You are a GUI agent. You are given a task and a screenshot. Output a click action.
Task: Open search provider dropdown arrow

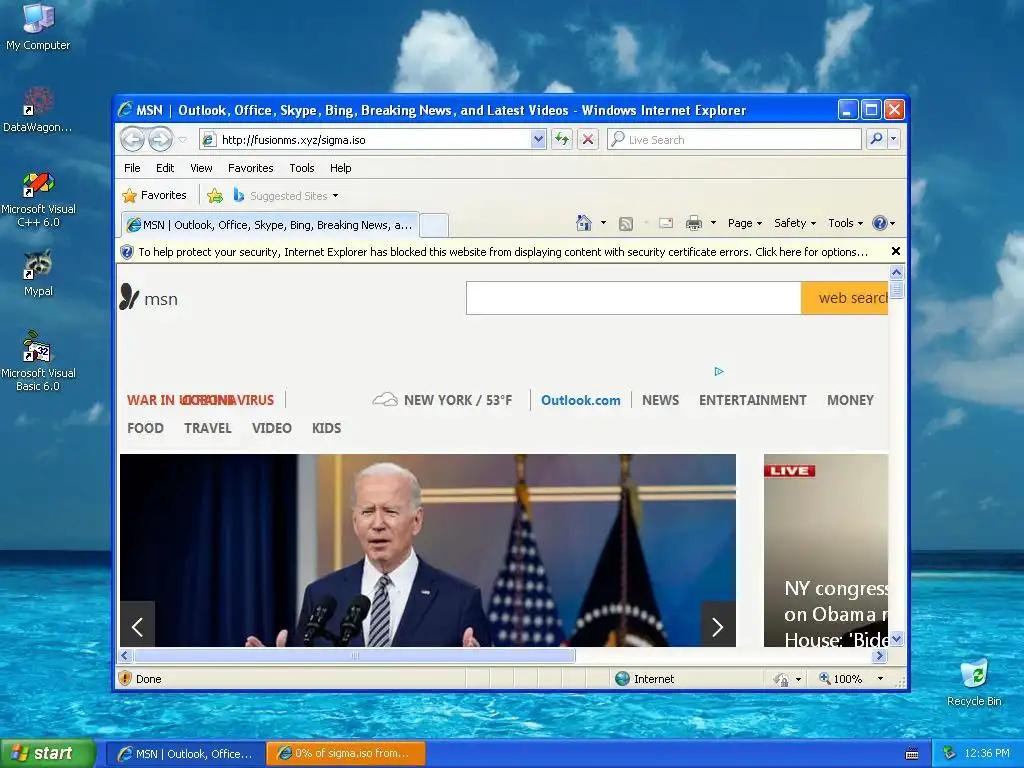click(x=893, y=139)
